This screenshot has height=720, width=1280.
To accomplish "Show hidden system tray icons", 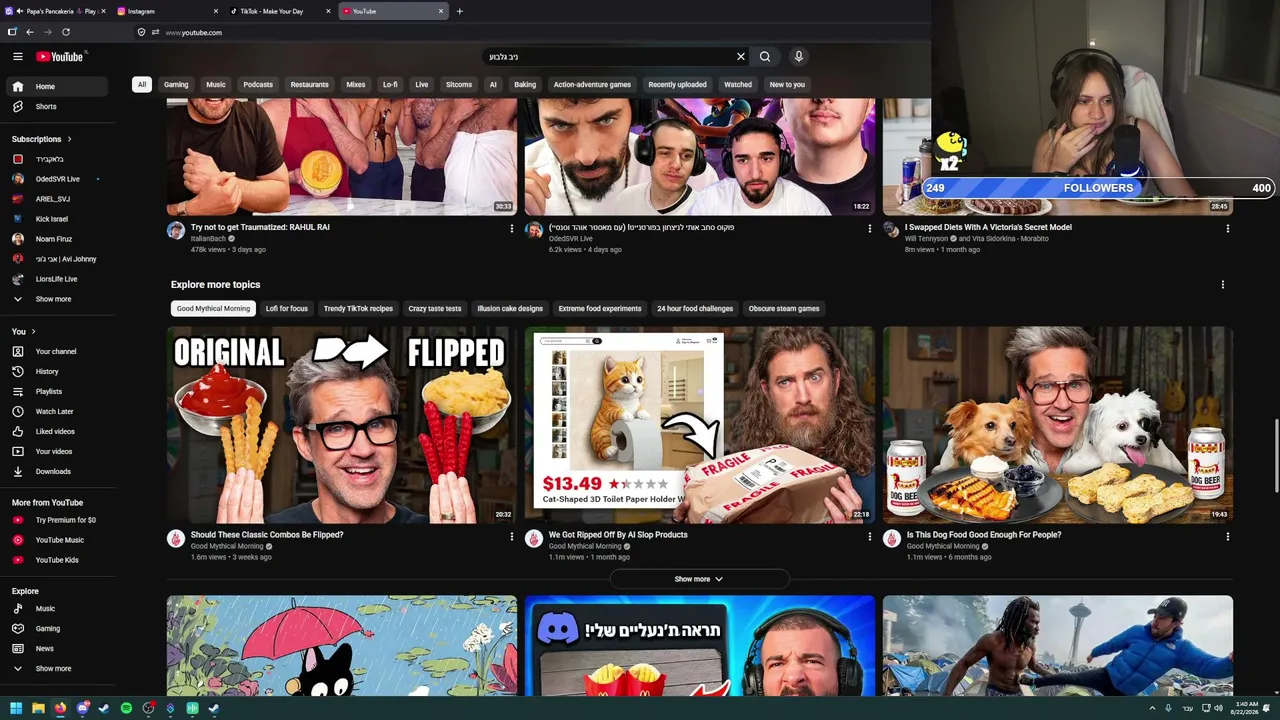I will (x=1152, y=708).
